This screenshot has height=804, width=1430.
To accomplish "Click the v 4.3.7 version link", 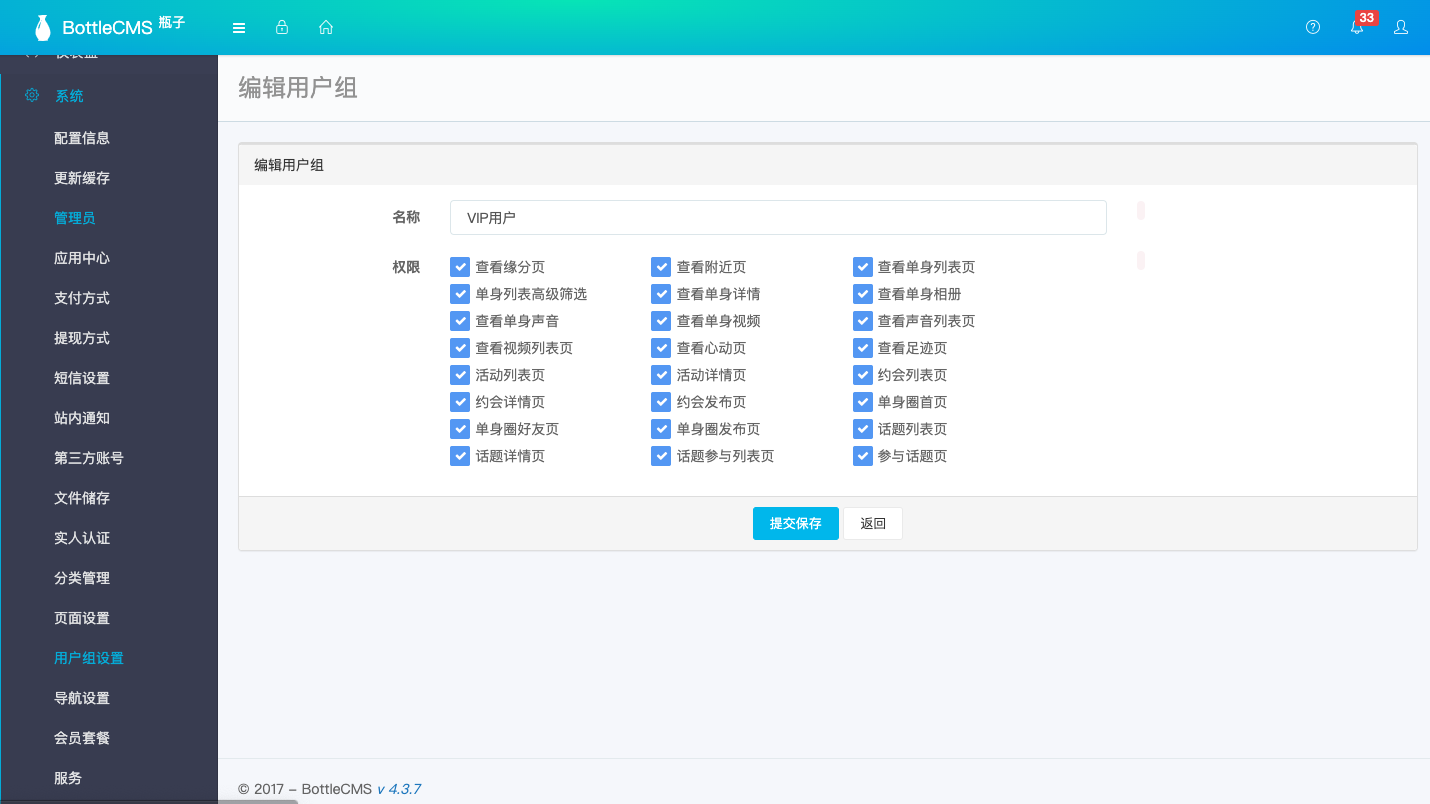I will click(398, 789).
